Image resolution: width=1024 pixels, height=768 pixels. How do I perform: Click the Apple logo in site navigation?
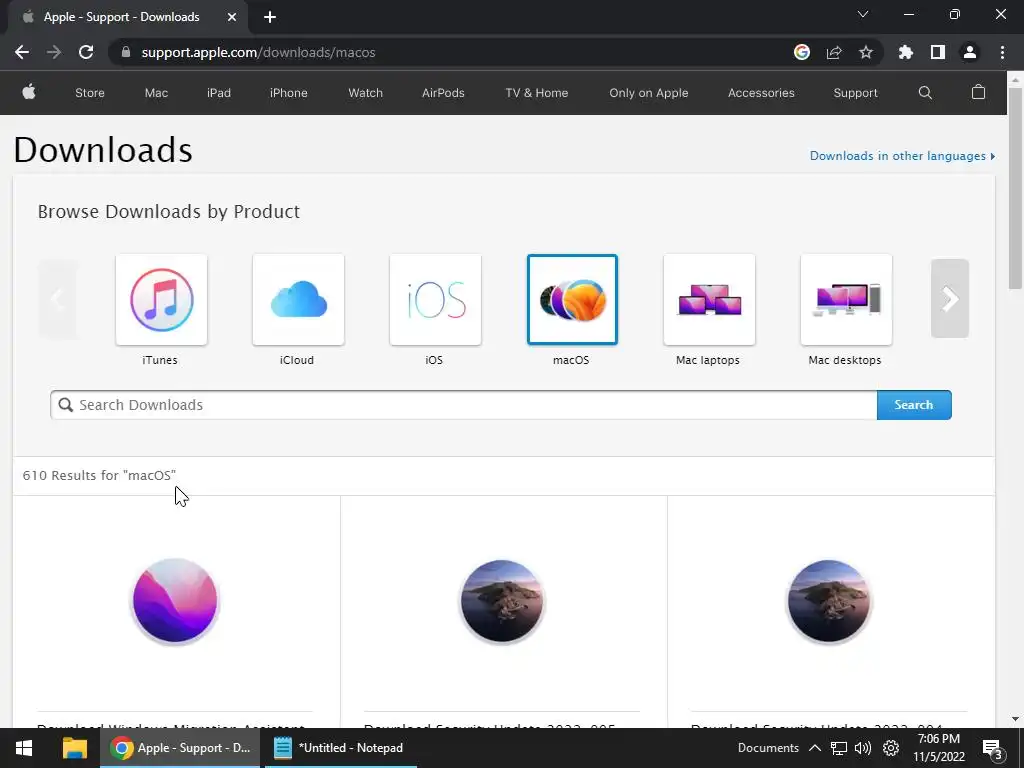29,93
